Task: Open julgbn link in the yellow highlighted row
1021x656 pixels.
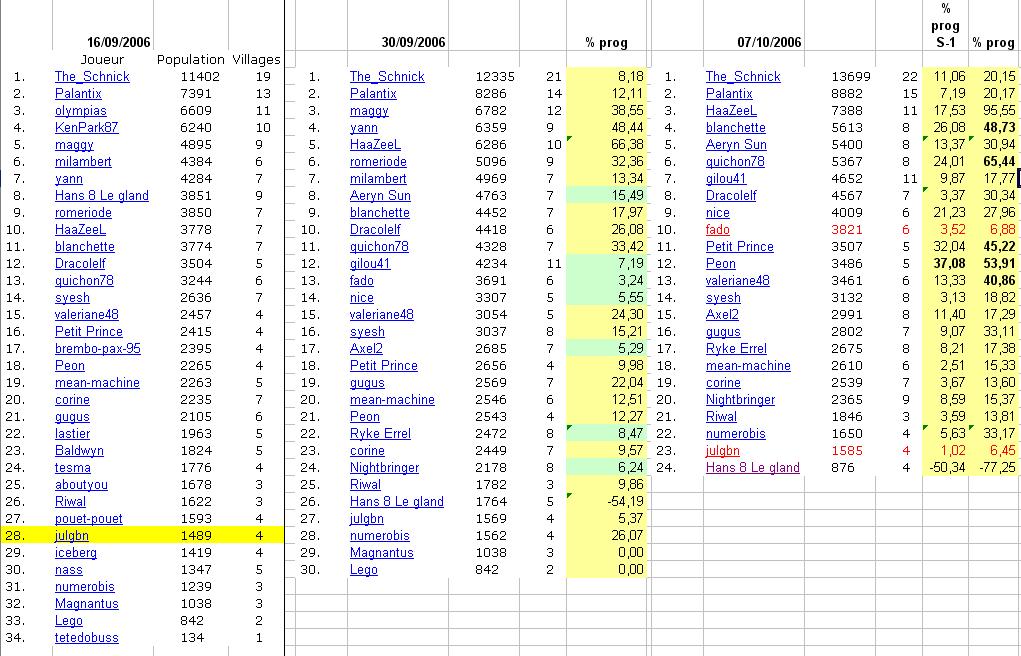Action: [x=72, y=535]
